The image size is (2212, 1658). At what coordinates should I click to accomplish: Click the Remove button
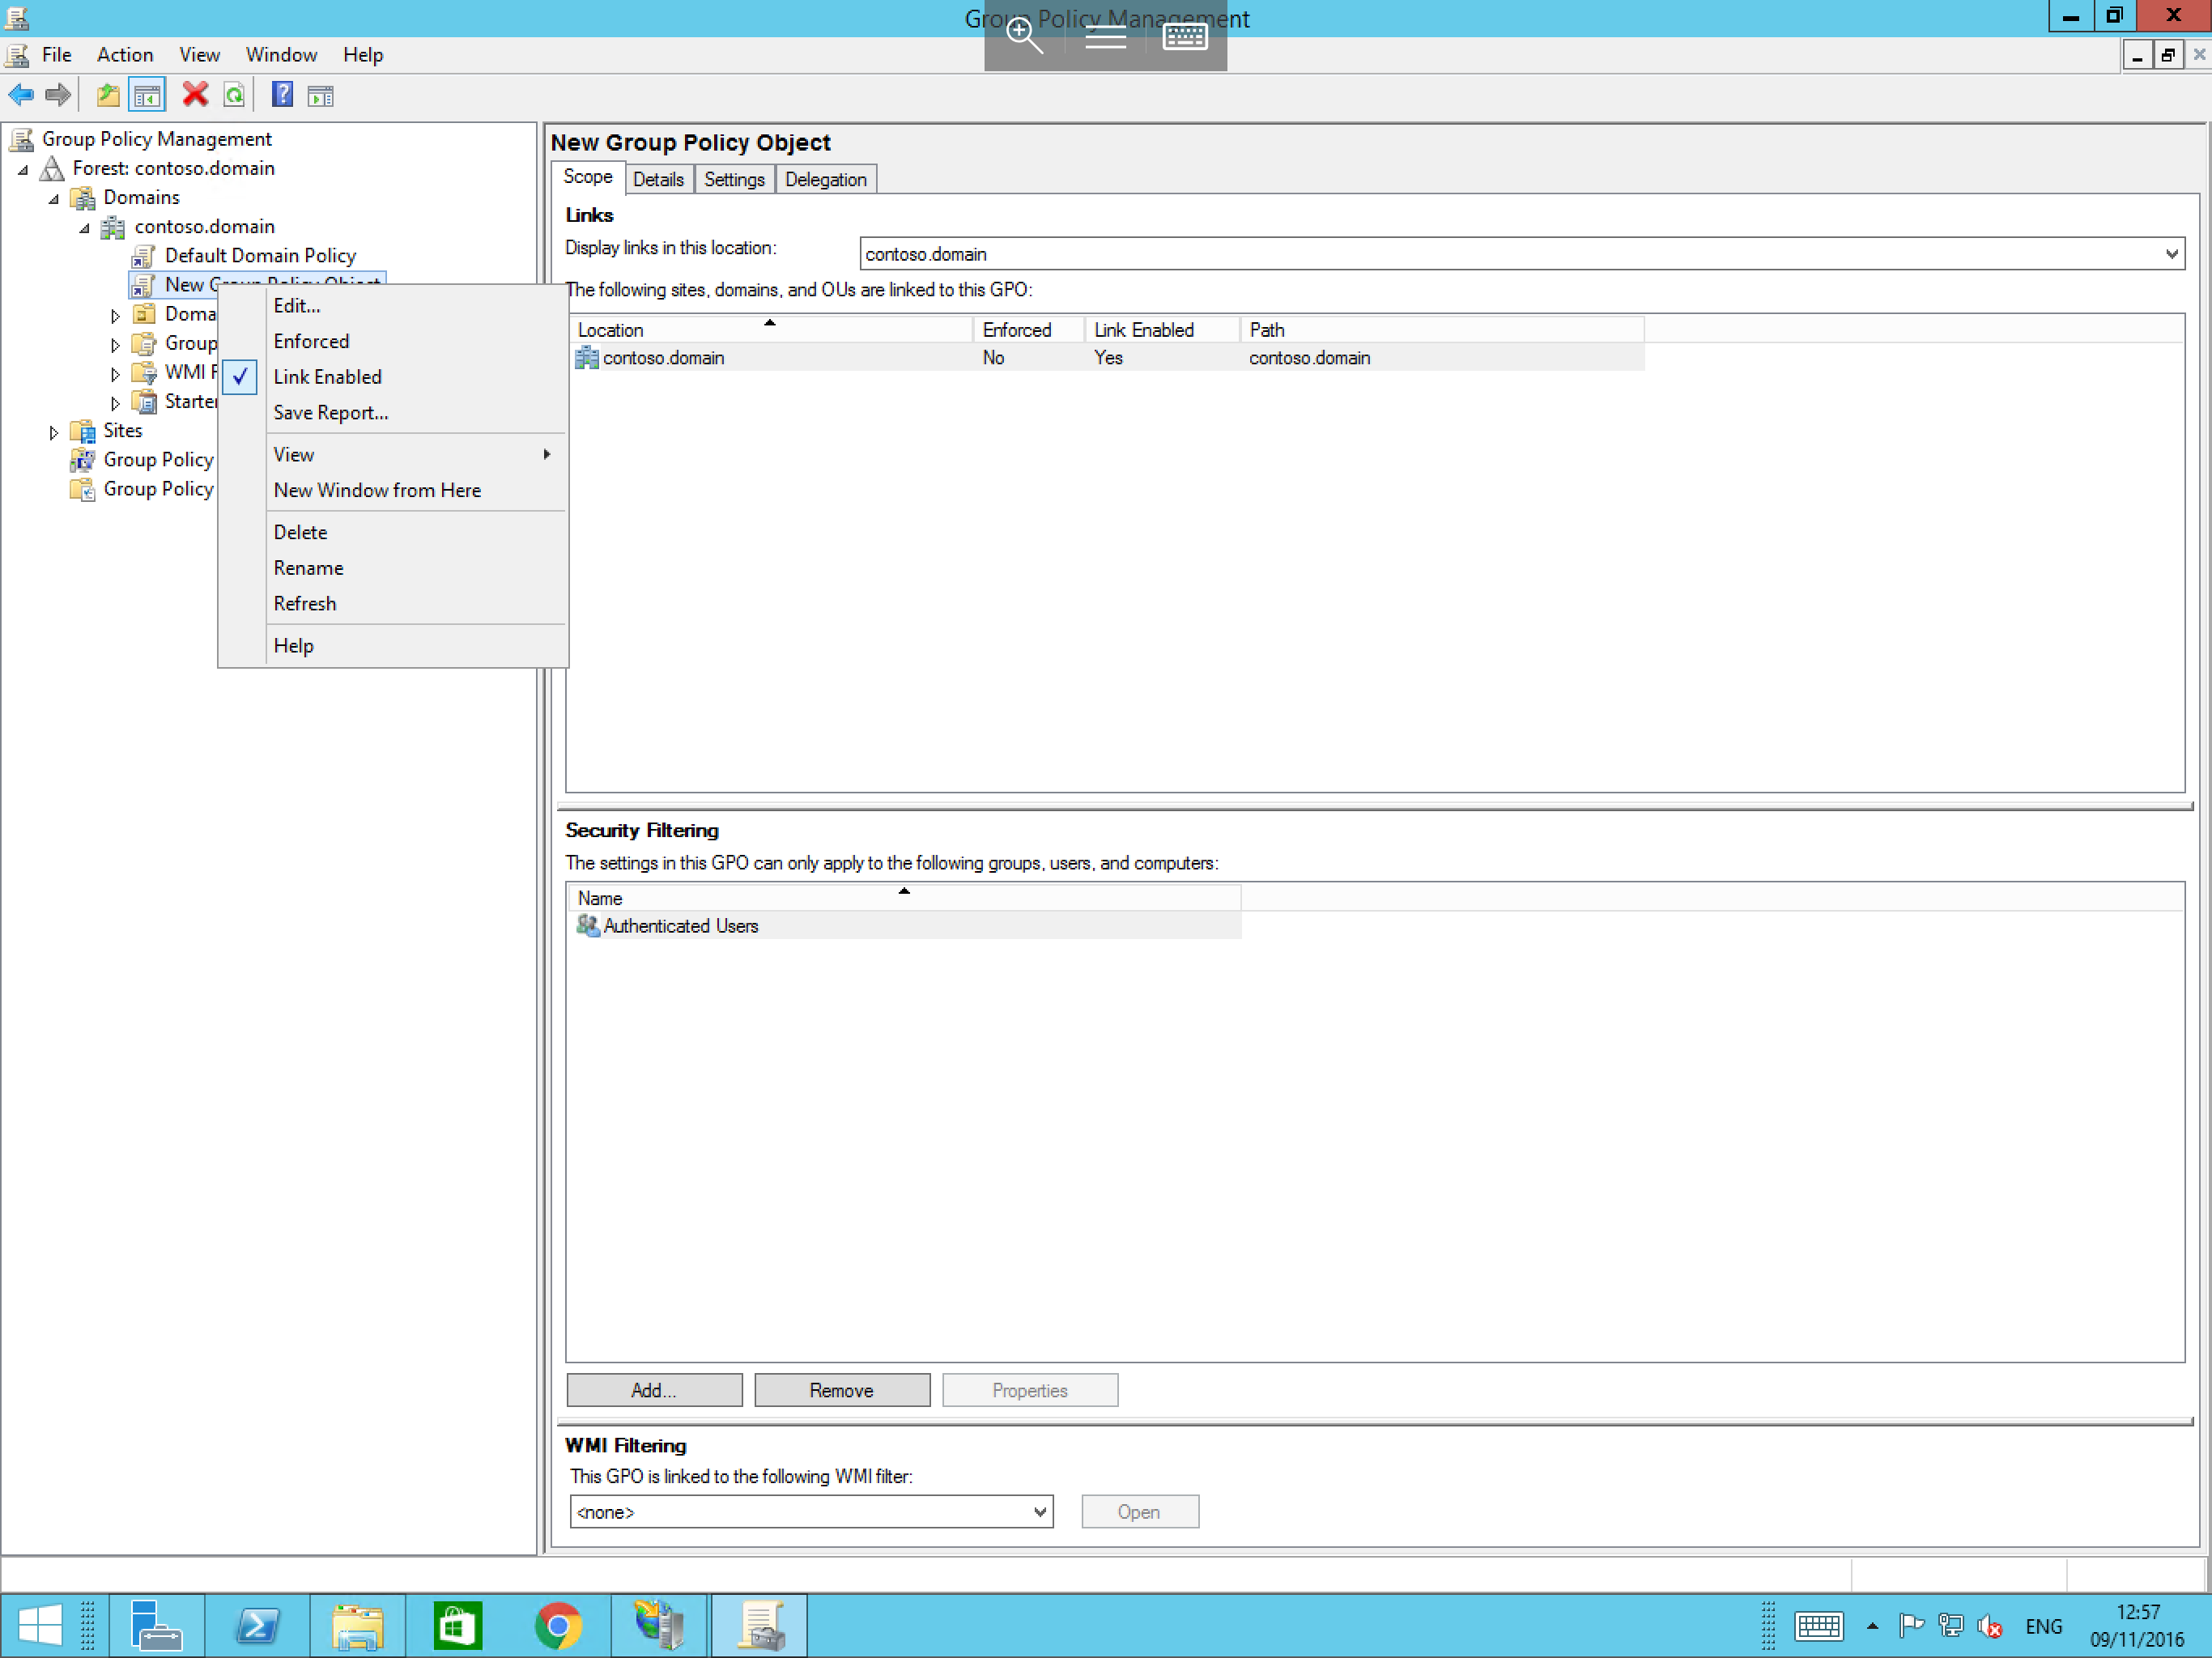click(x=841, y=1390)
